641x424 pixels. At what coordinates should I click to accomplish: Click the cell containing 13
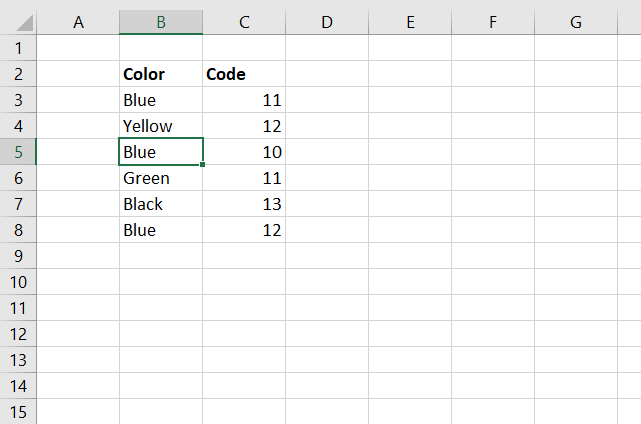point(244,204)
